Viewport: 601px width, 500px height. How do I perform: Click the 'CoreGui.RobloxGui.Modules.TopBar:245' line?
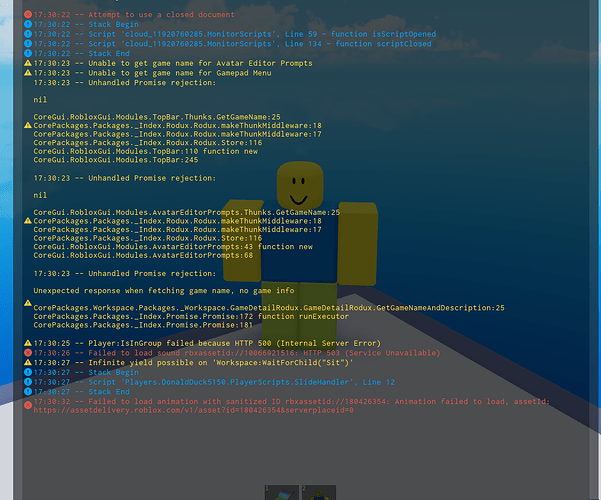[116, 160]
